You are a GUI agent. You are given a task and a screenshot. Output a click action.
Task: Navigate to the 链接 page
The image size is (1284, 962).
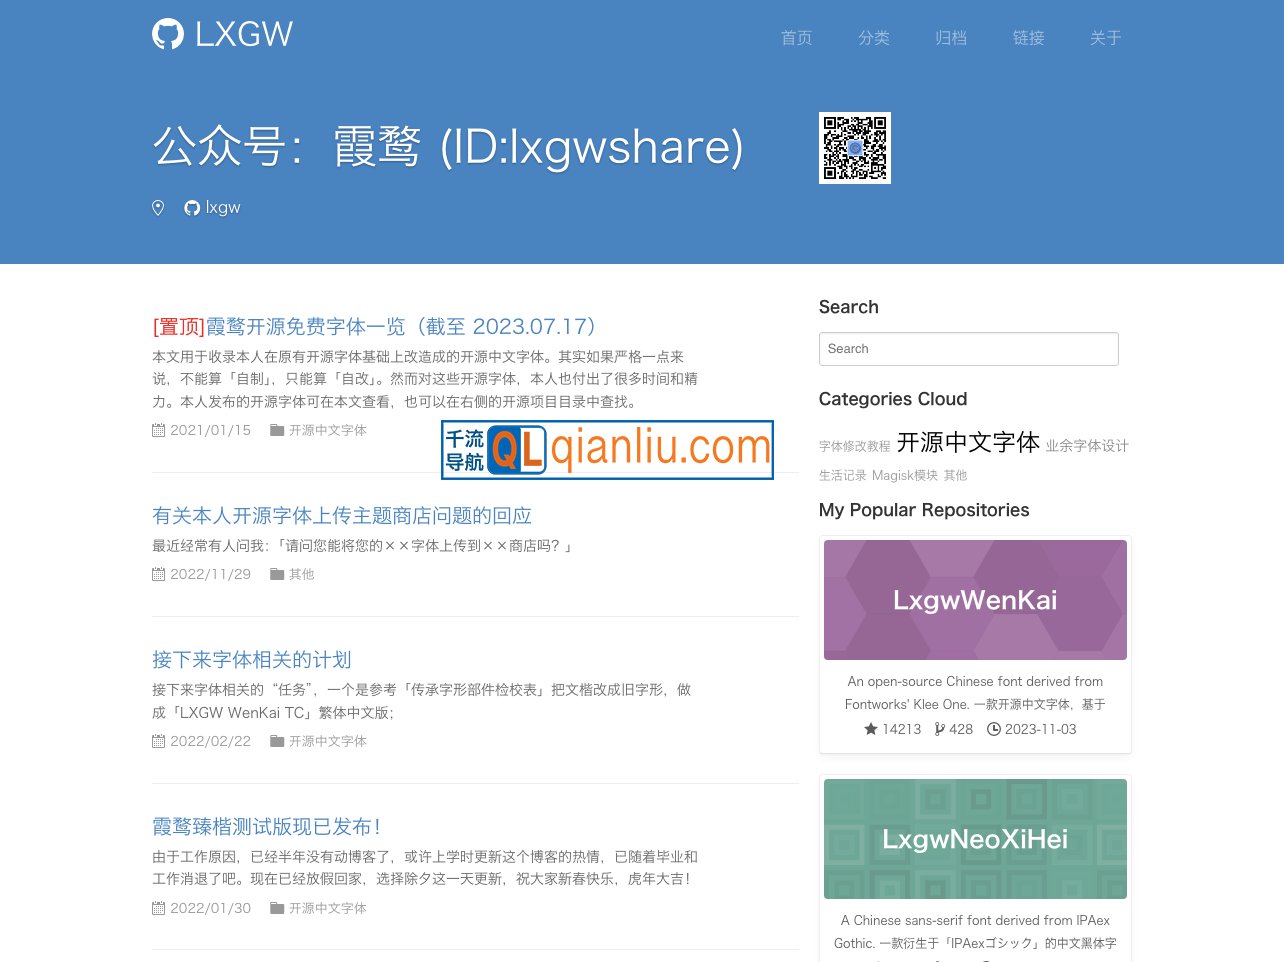tap(1028, 38)
